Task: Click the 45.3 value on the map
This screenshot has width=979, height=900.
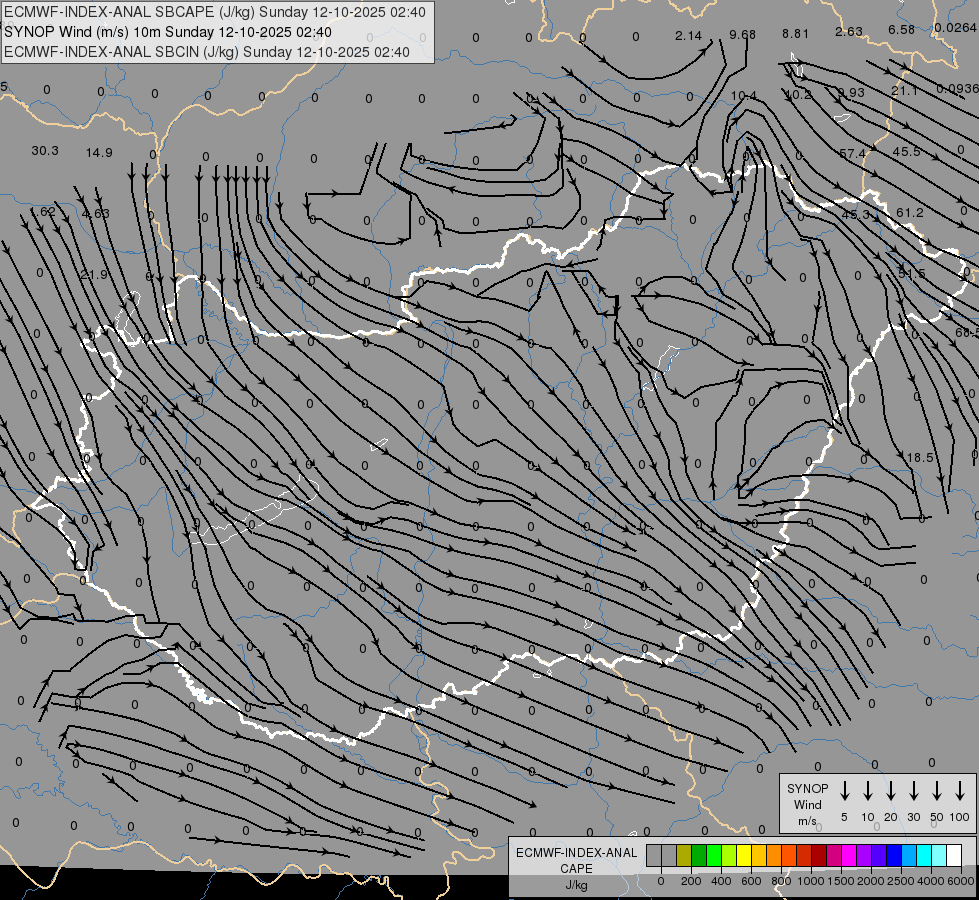Action: pos(855,214)
